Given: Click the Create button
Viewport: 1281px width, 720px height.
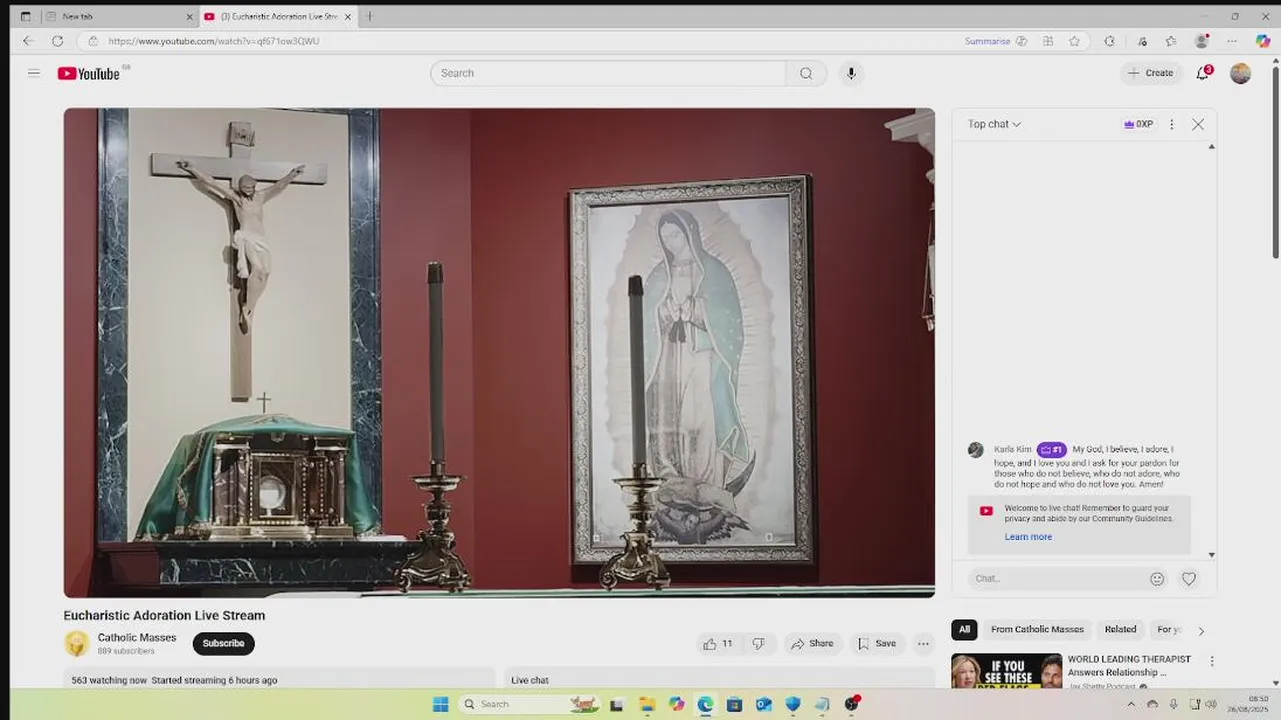Looking at the screenshot, I should tap(1151, 73).
